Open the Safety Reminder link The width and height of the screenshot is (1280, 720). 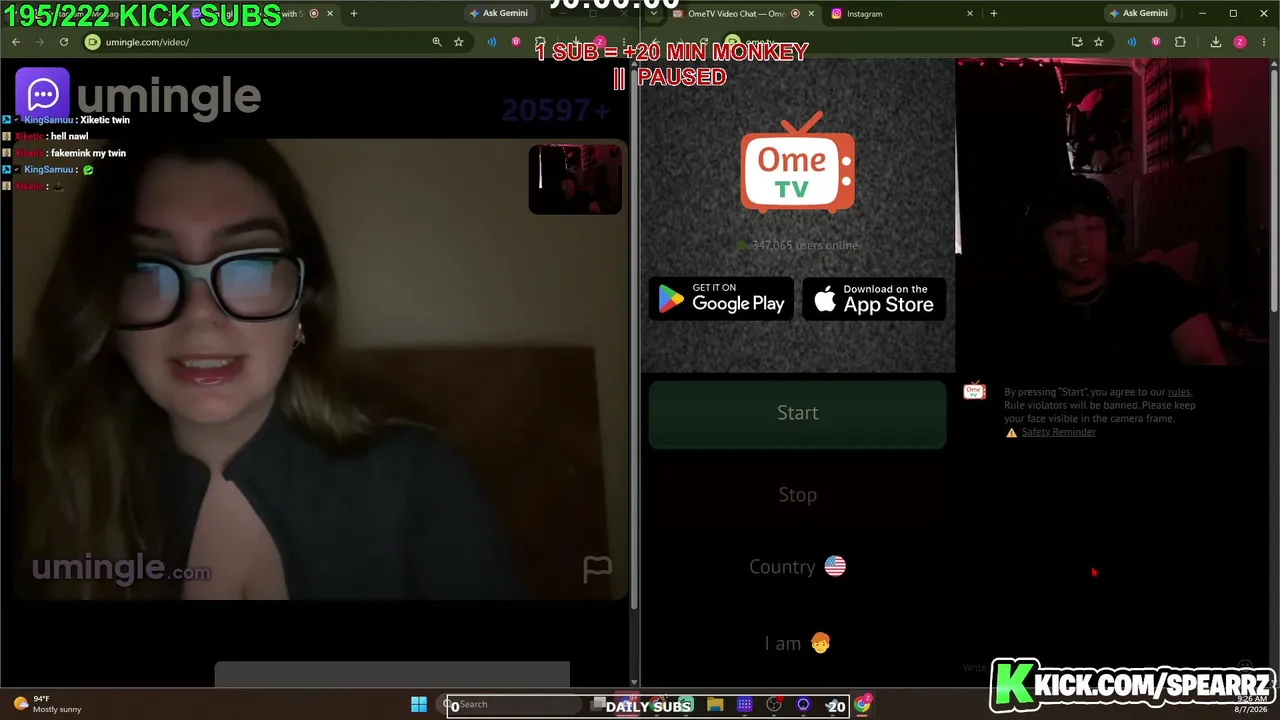pyautogui.click(x=1058, y=432)
